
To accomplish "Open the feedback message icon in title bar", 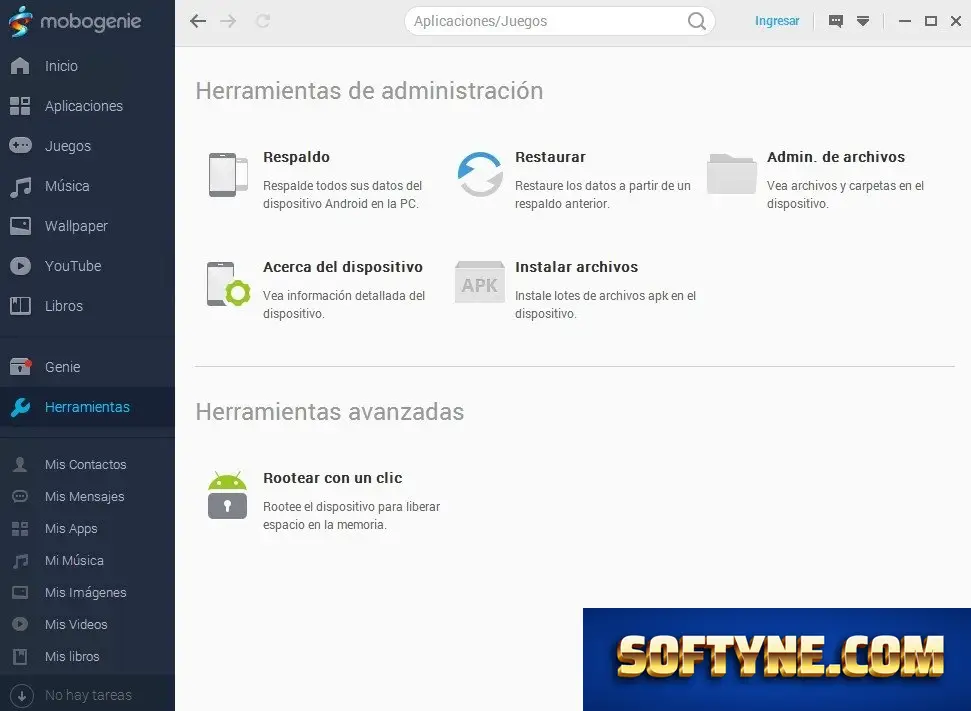I will click(835, 21).
